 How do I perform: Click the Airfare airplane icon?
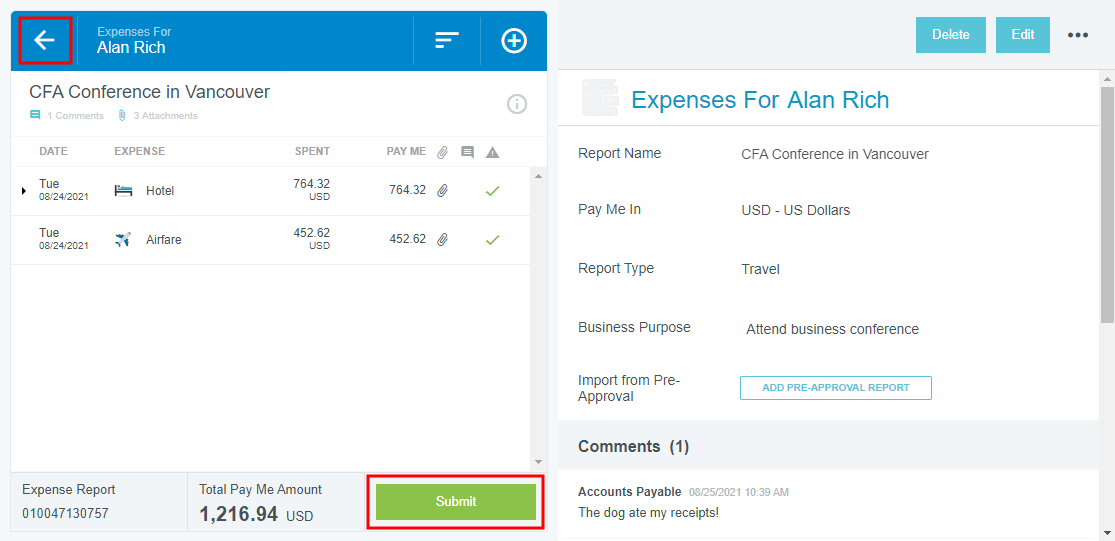tap(123, 240)
